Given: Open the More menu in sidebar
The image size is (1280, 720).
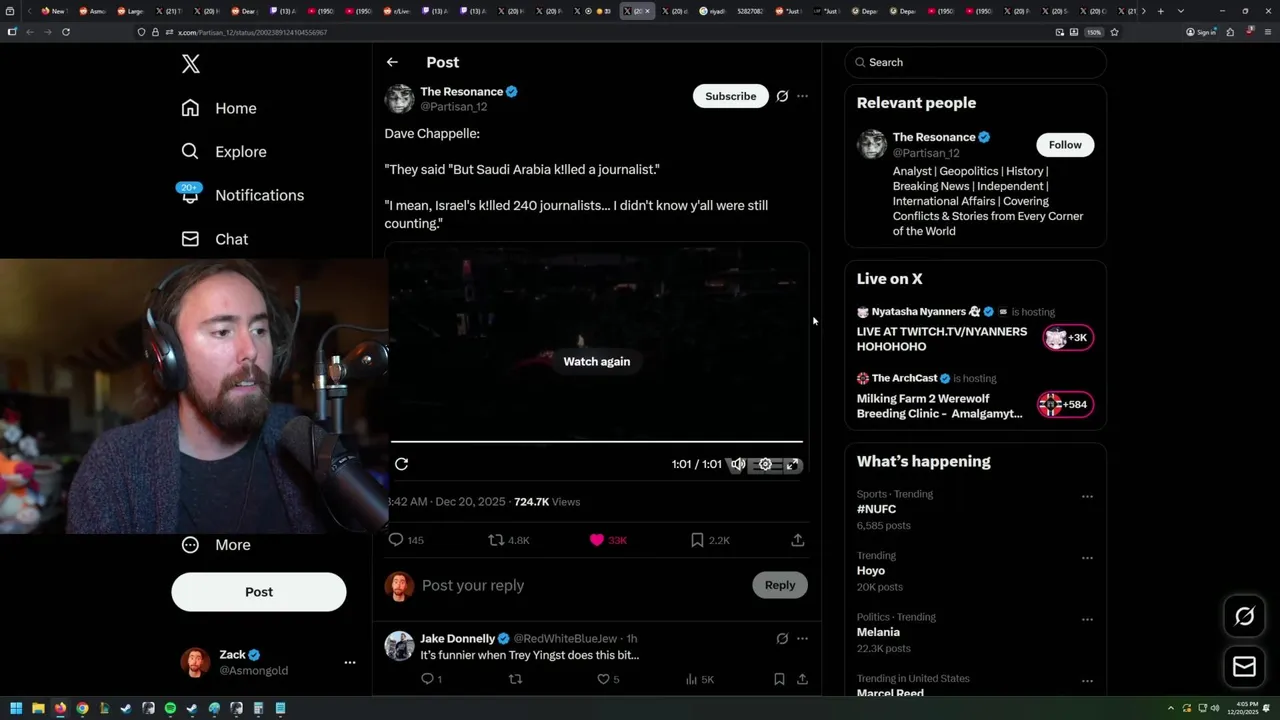Looking at the screenshot, I should point(216,545).
